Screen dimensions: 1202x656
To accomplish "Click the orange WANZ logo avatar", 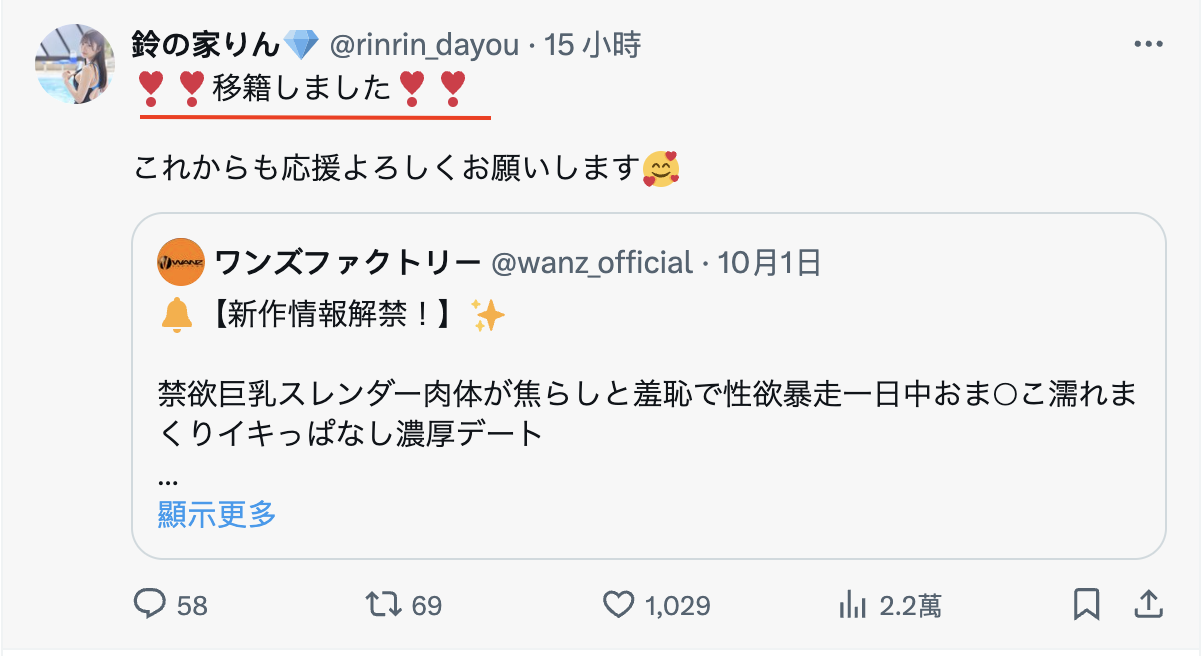I will click(181, 263).
